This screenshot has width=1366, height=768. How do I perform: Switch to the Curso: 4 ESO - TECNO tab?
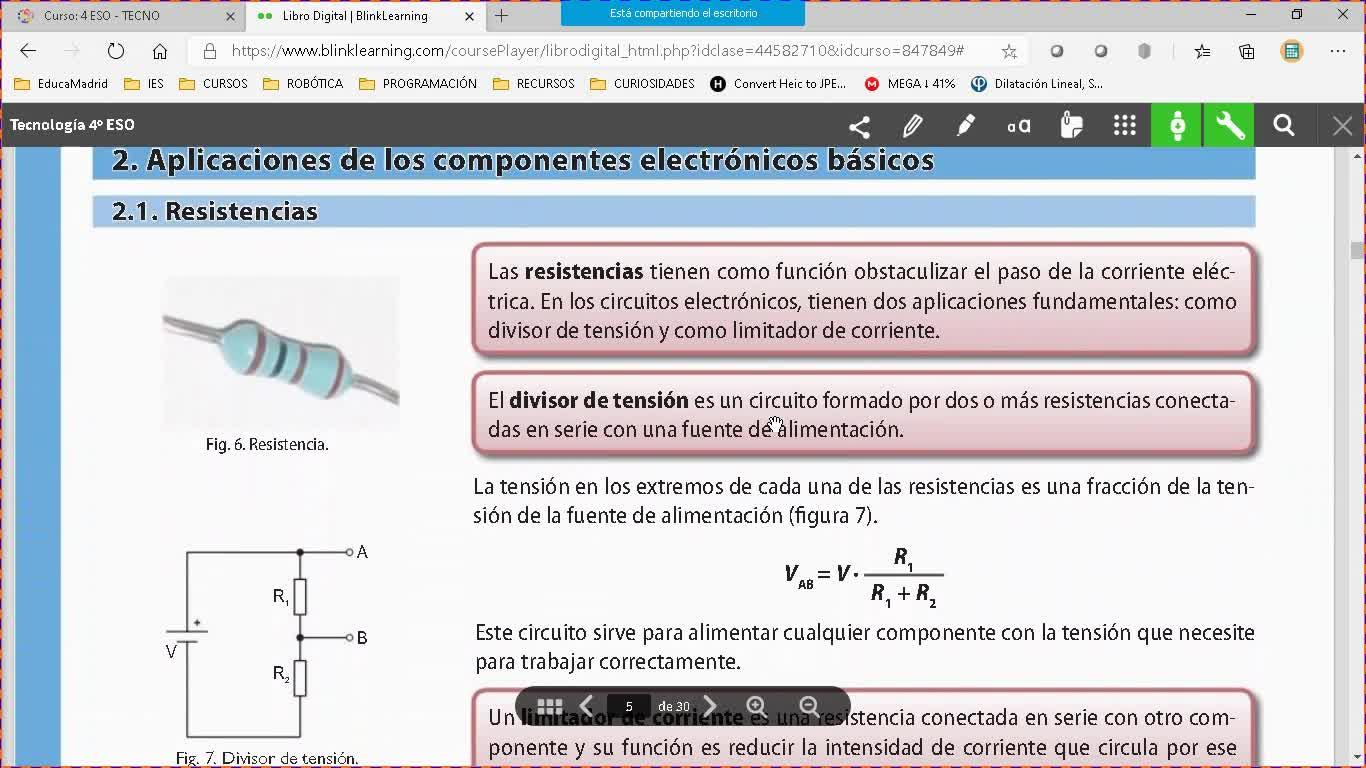click(x=125, y=16)
